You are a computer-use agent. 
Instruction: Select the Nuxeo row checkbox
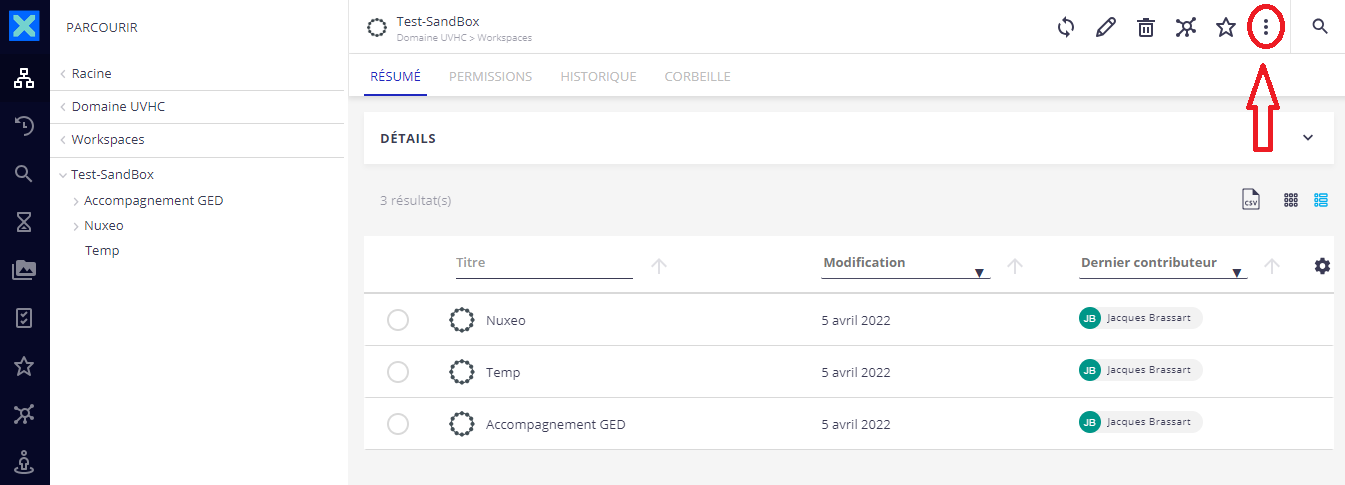pos(398,320)
